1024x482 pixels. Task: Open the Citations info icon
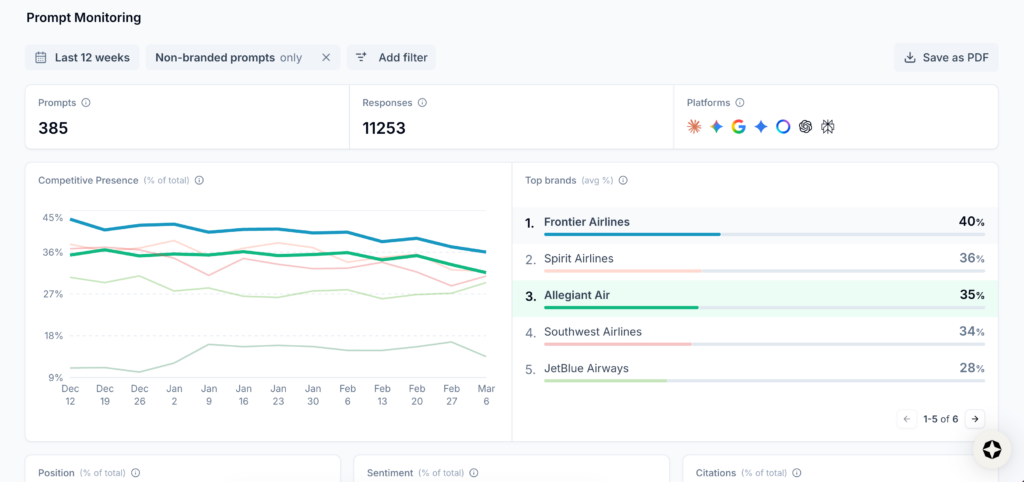tap(796, 473)
